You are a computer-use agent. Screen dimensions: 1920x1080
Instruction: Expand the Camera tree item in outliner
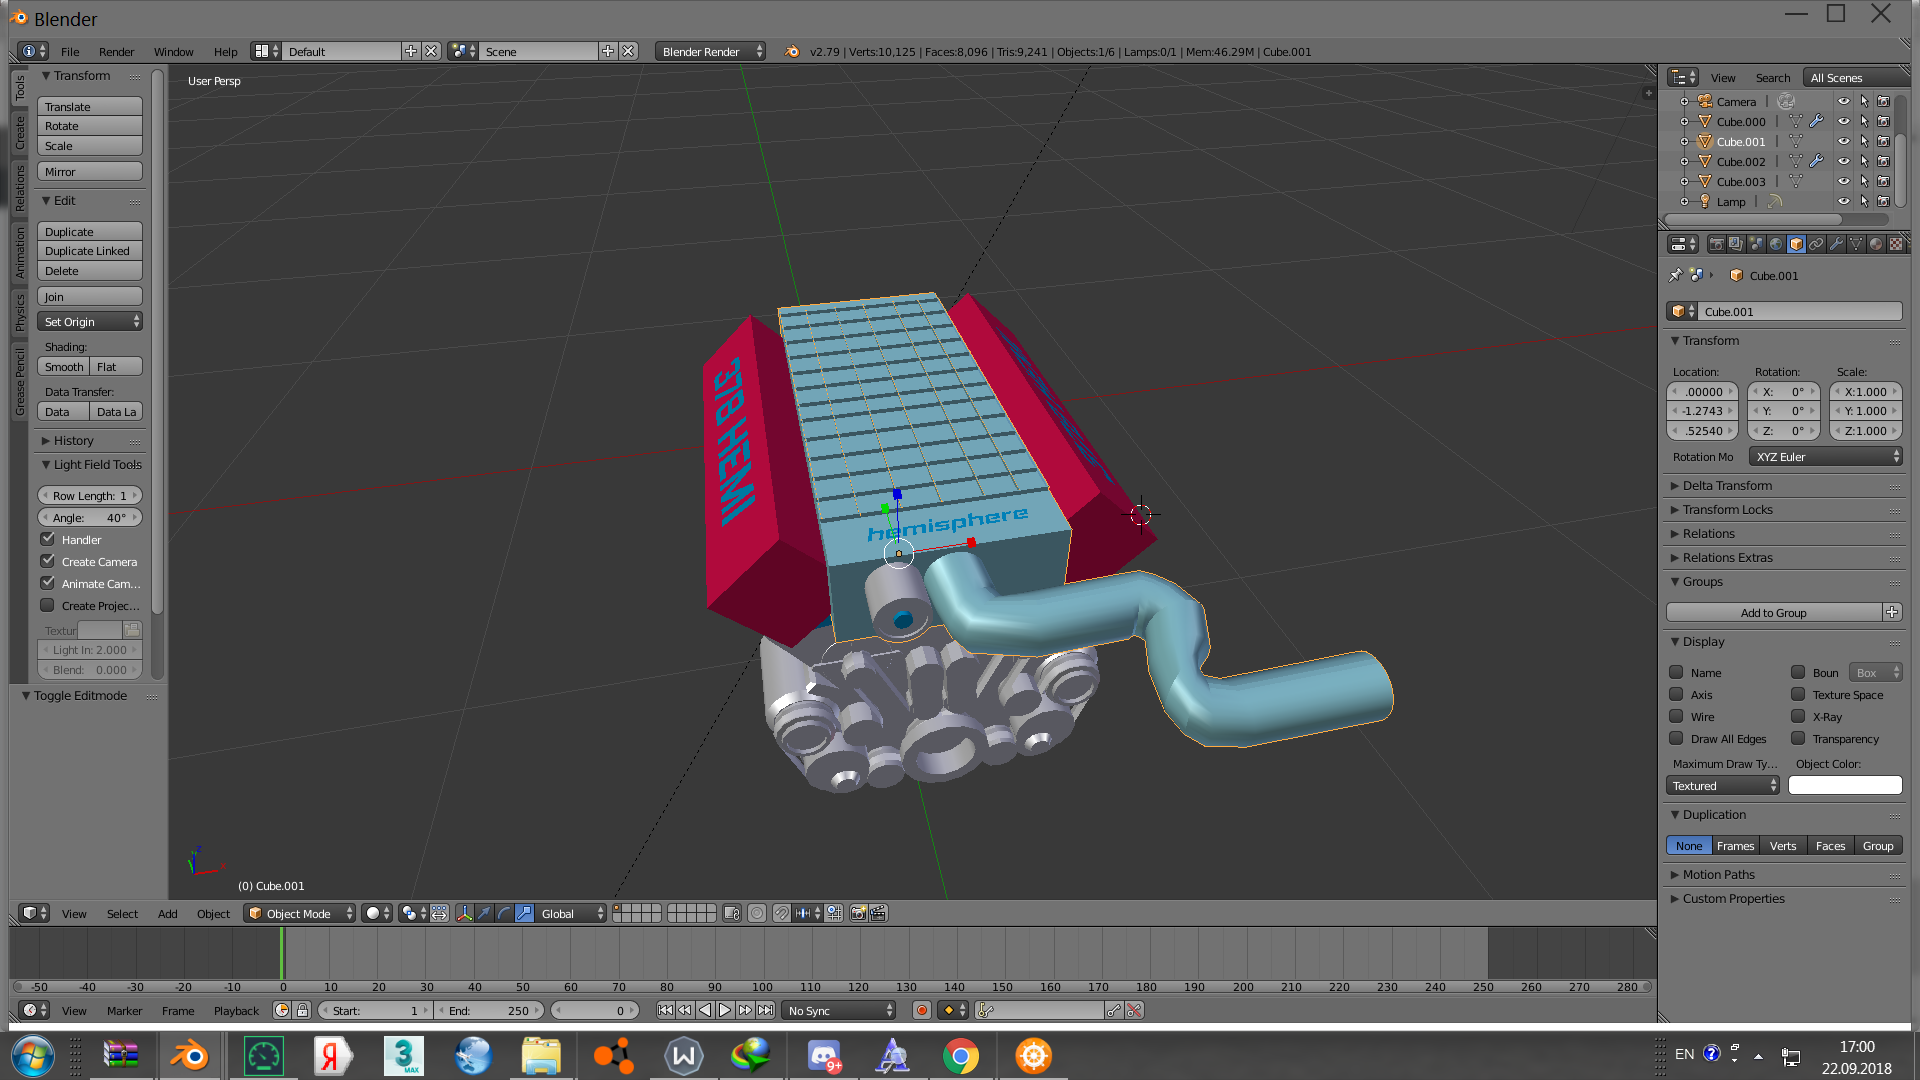point(1684,102)
